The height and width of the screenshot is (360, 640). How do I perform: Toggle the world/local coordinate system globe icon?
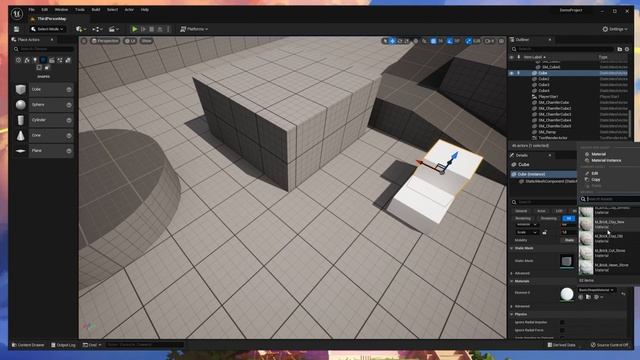[416, 41]
